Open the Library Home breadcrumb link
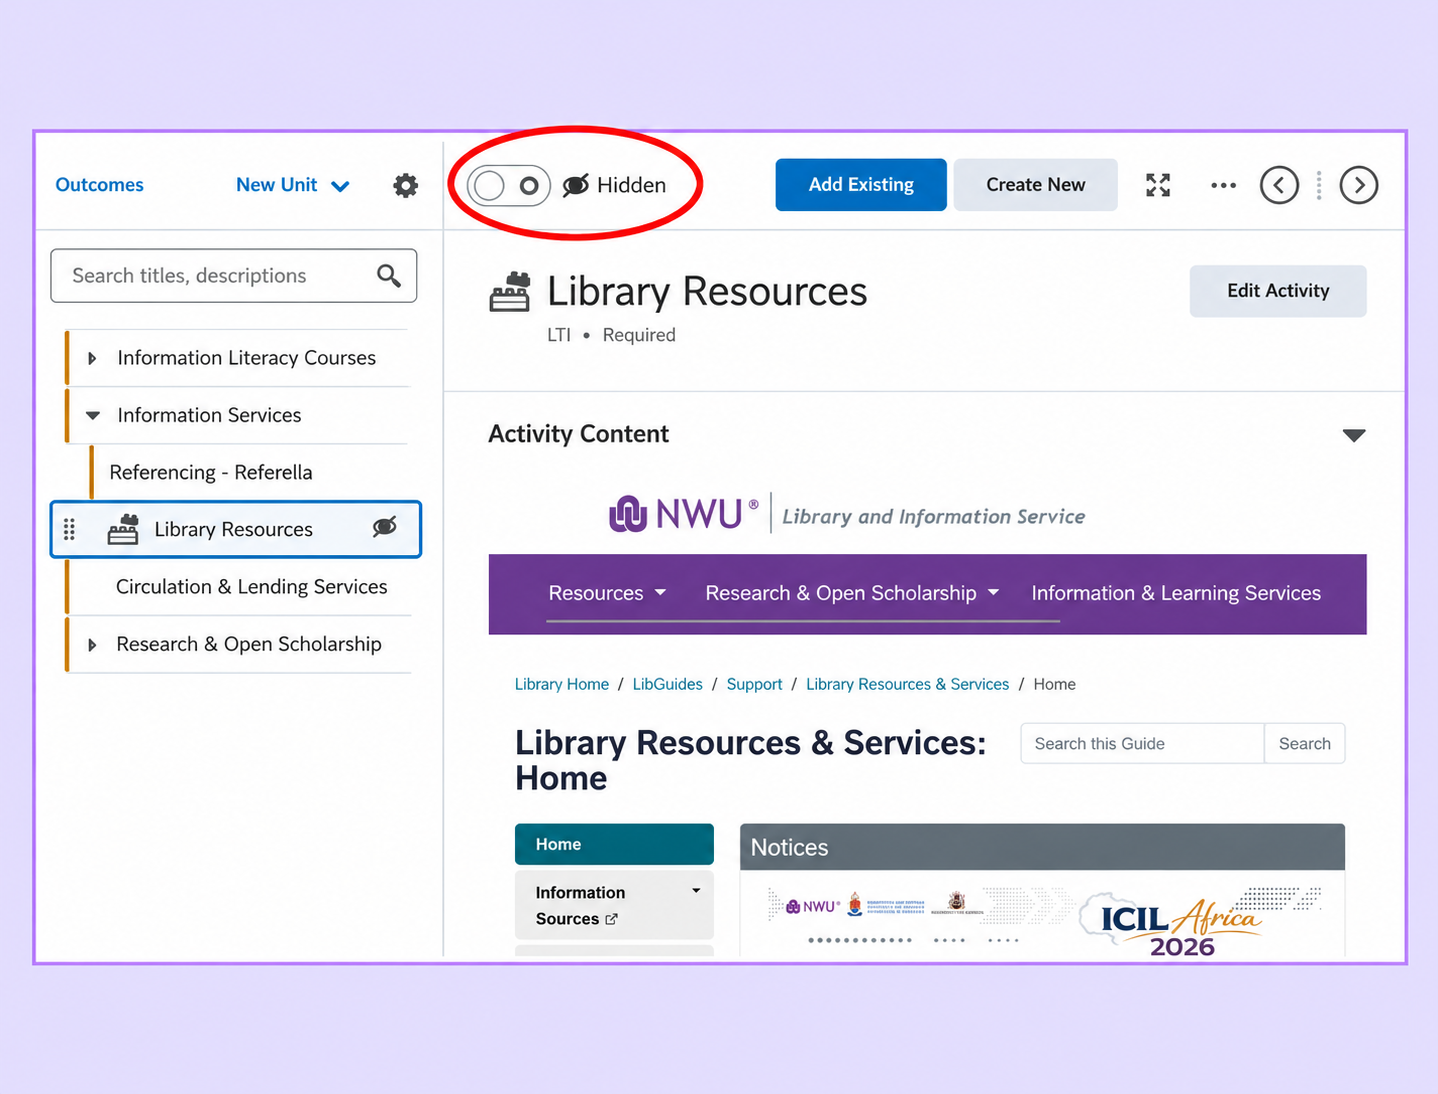Screen dimensions: 1438x1094 pos(562,684)
